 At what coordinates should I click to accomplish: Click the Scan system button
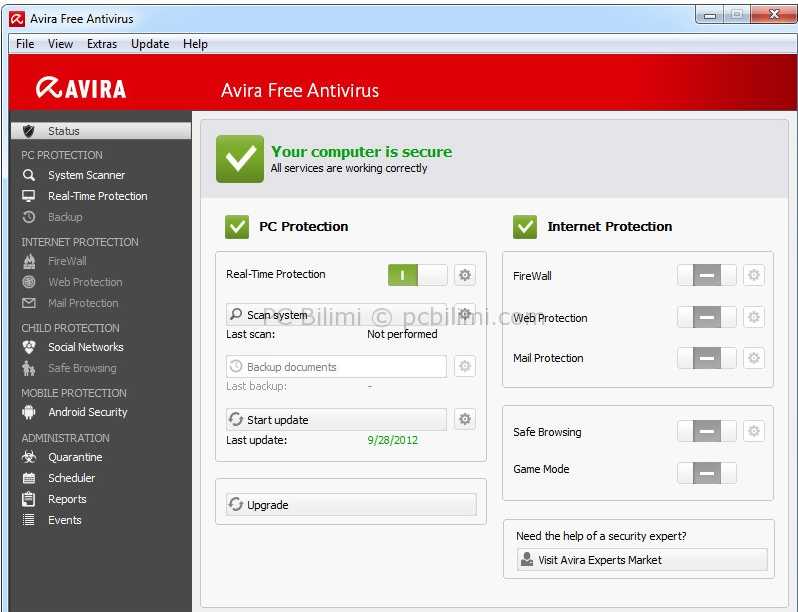coord(336,314)
